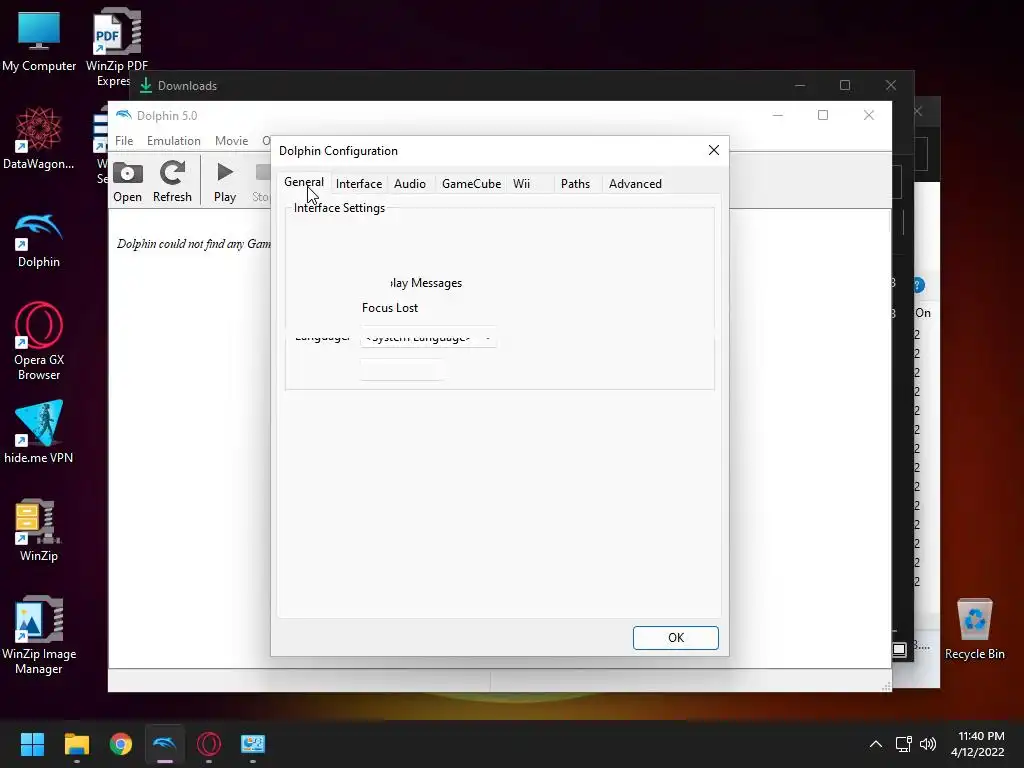1024x768 pixels.
Task: Show hidden system tray icons
Action: click(x=876, y=744)
